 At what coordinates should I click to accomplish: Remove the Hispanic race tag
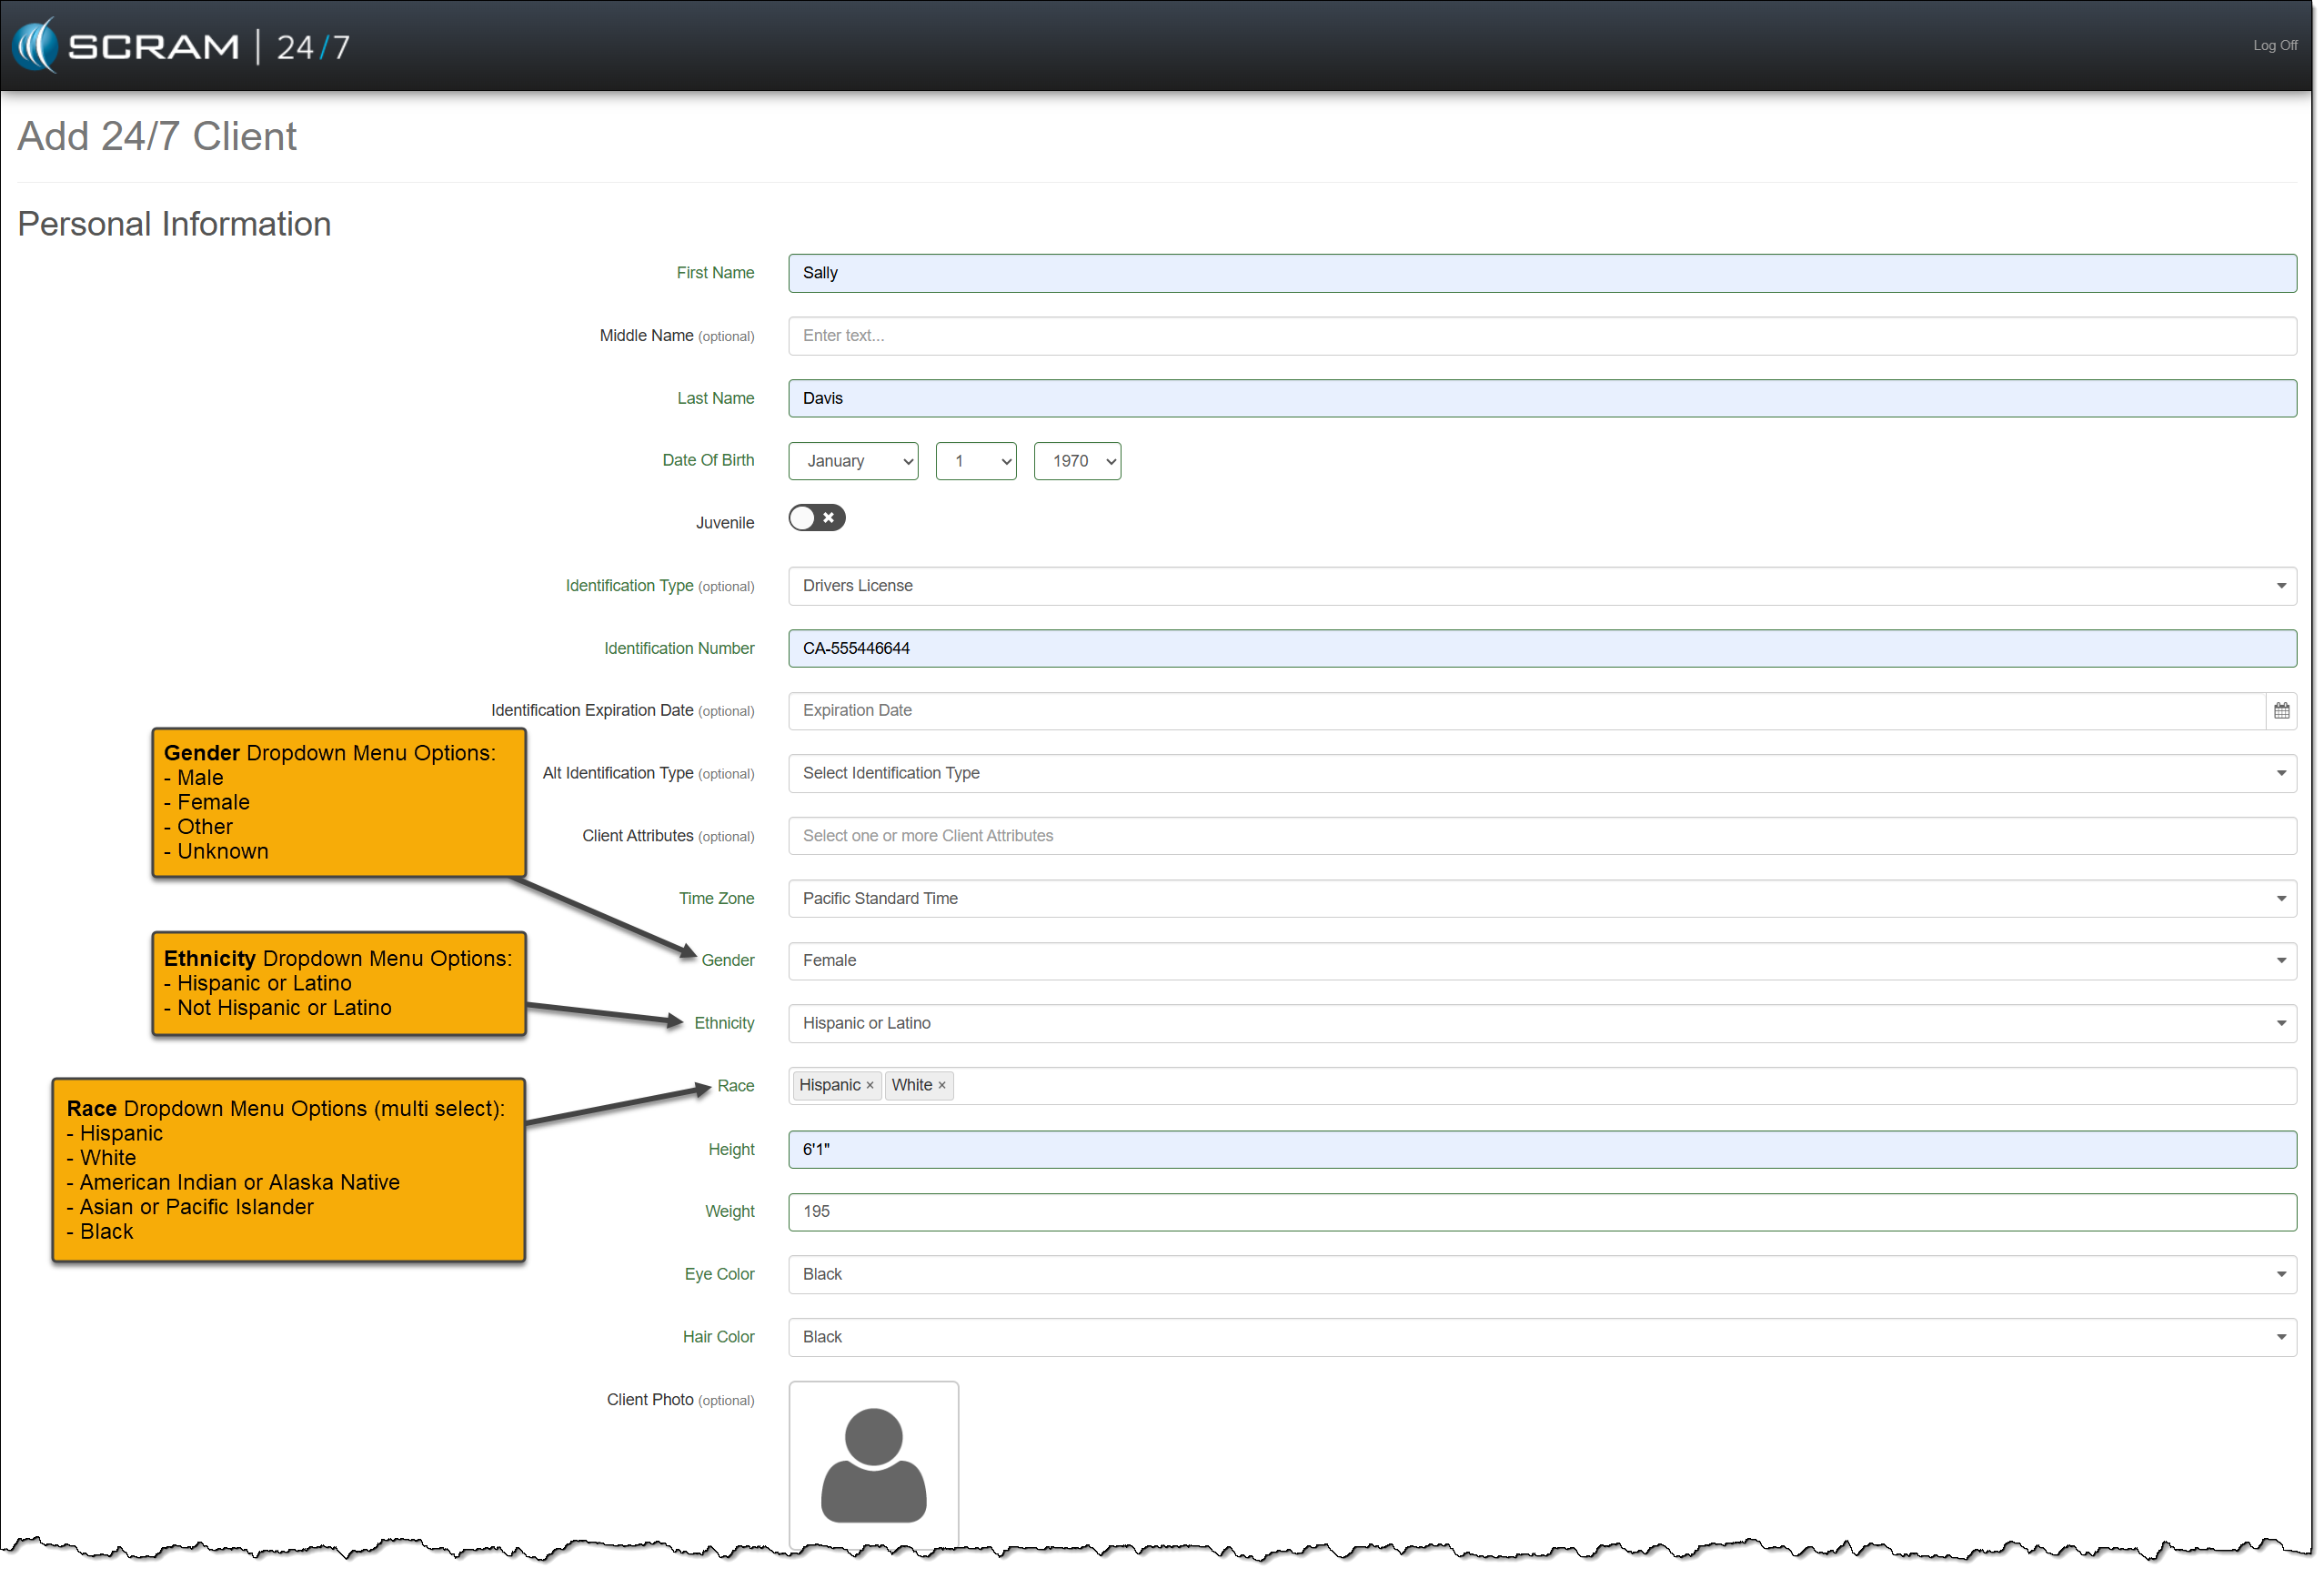tap(870, 1086)
